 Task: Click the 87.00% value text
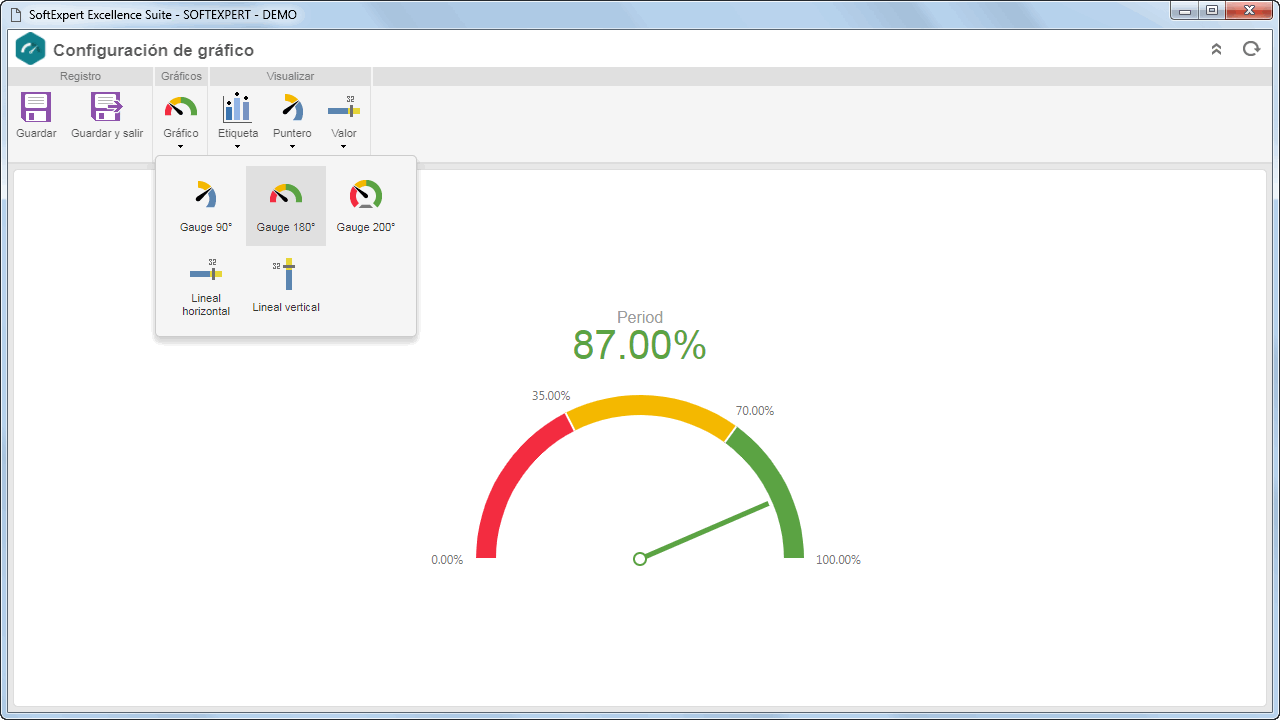(640, 345)
